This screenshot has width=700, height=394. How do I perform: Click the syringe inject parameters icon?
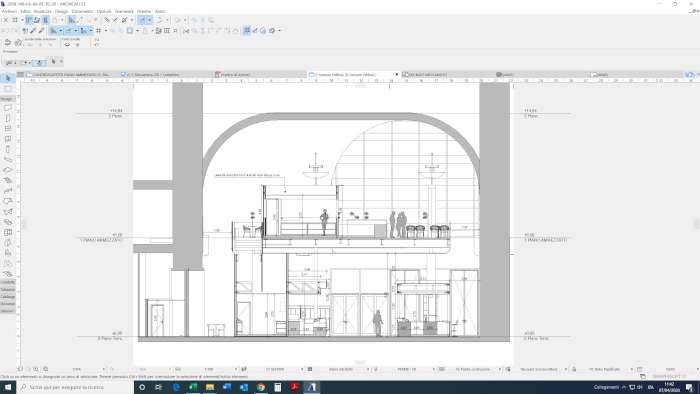[x=42, y=31]
